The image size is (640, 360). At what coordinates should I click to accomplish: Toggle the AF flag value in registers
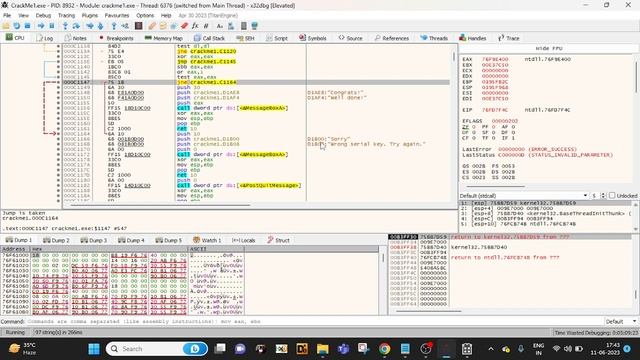pyautogui.click(x=513, y=127)
